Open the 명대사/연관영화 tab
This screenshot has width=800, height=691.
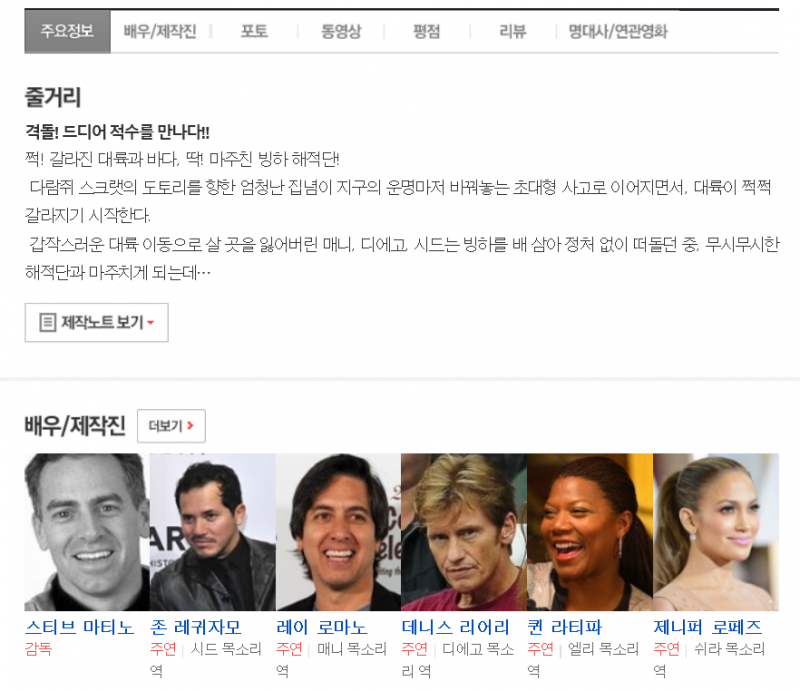[x=617, y=31]
